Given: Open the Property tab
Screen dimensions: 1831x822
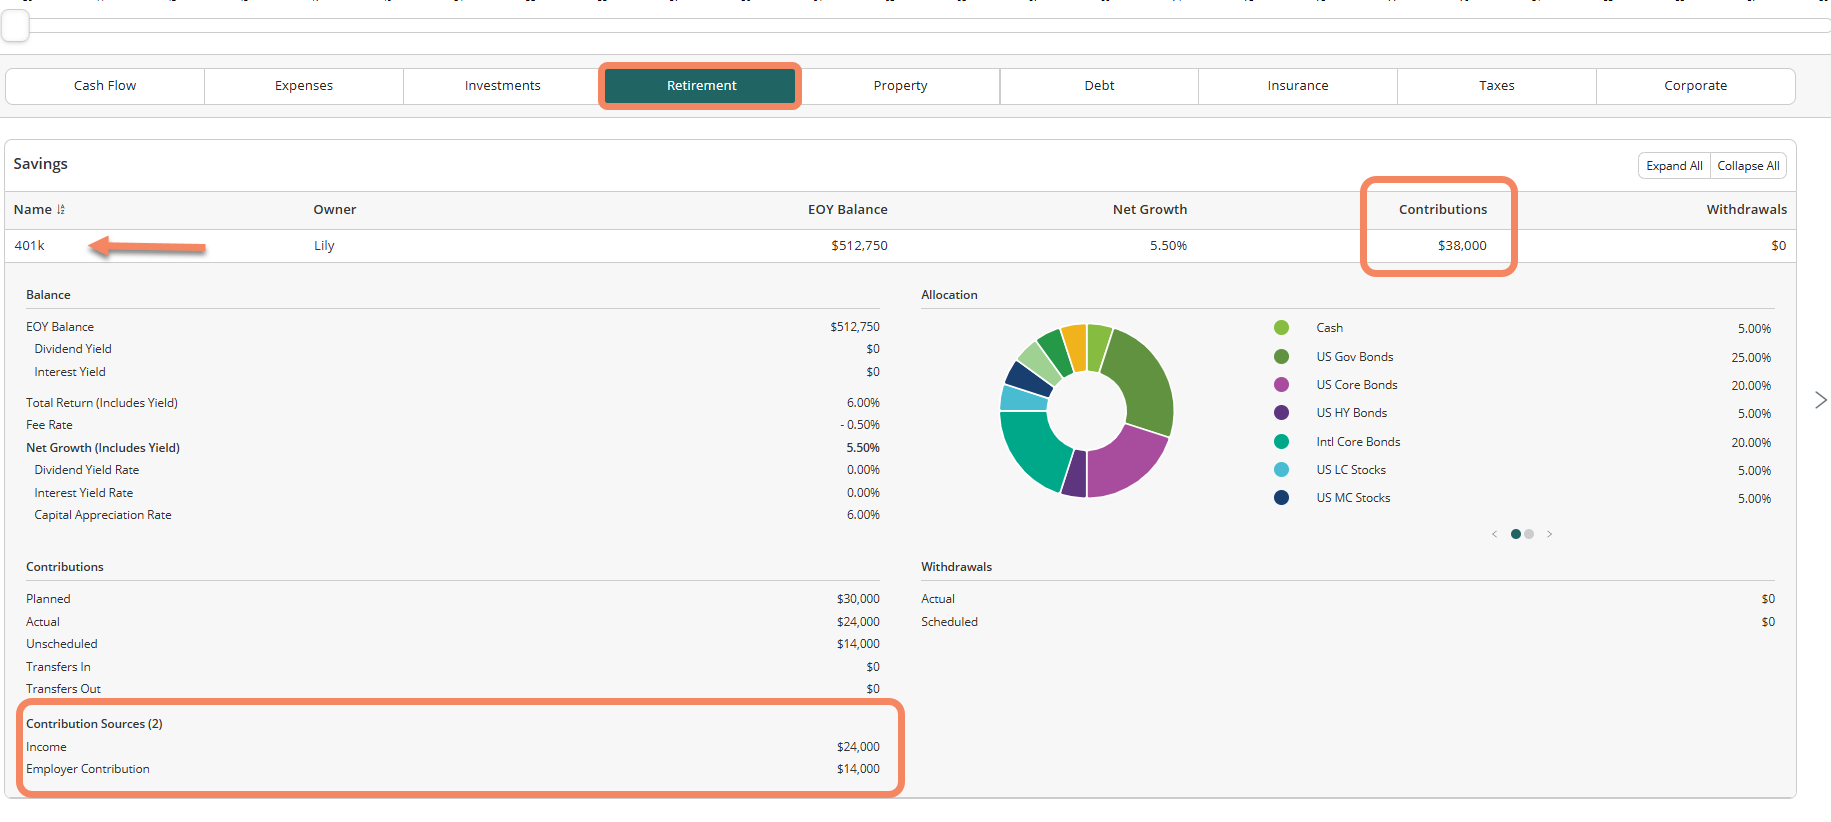Looking at the screenshot, I should 900,86.
